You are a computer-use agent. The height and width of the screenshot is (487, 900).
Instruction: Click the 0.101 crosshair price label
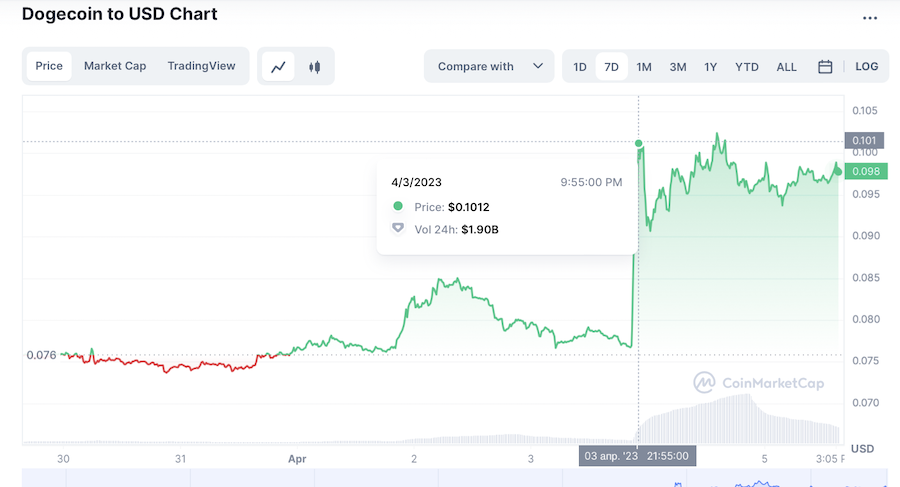tap(864, 141)
